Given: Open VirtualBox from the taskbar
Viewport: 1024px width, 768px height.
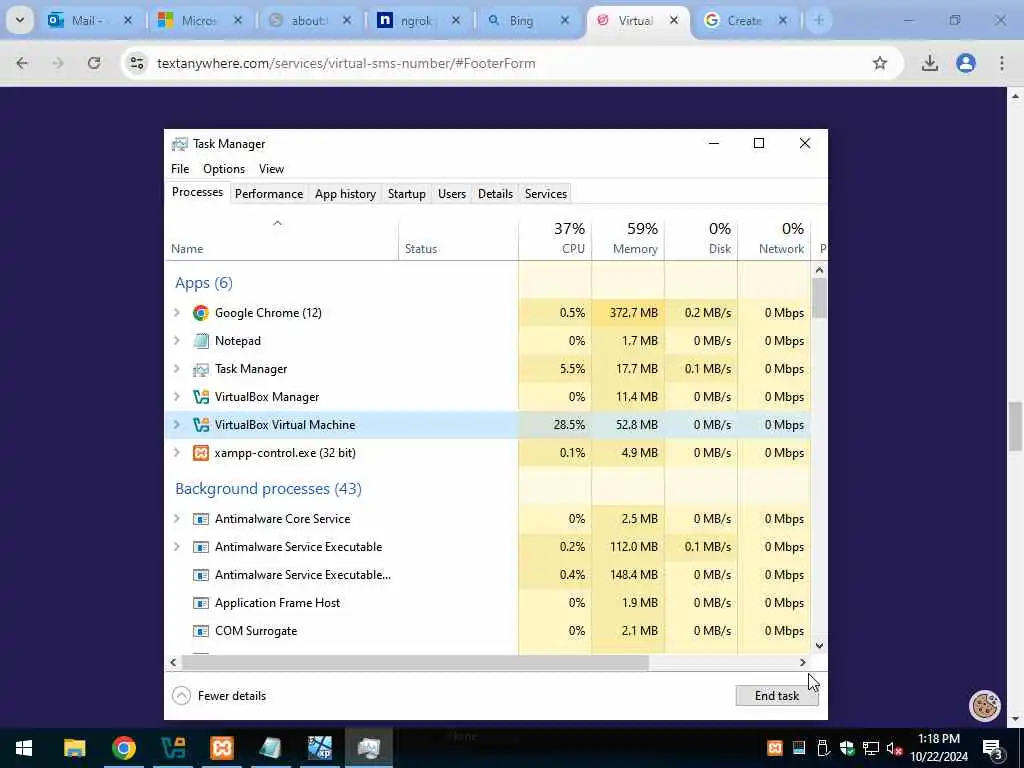Looking at the screenshot, I should 172,748.
